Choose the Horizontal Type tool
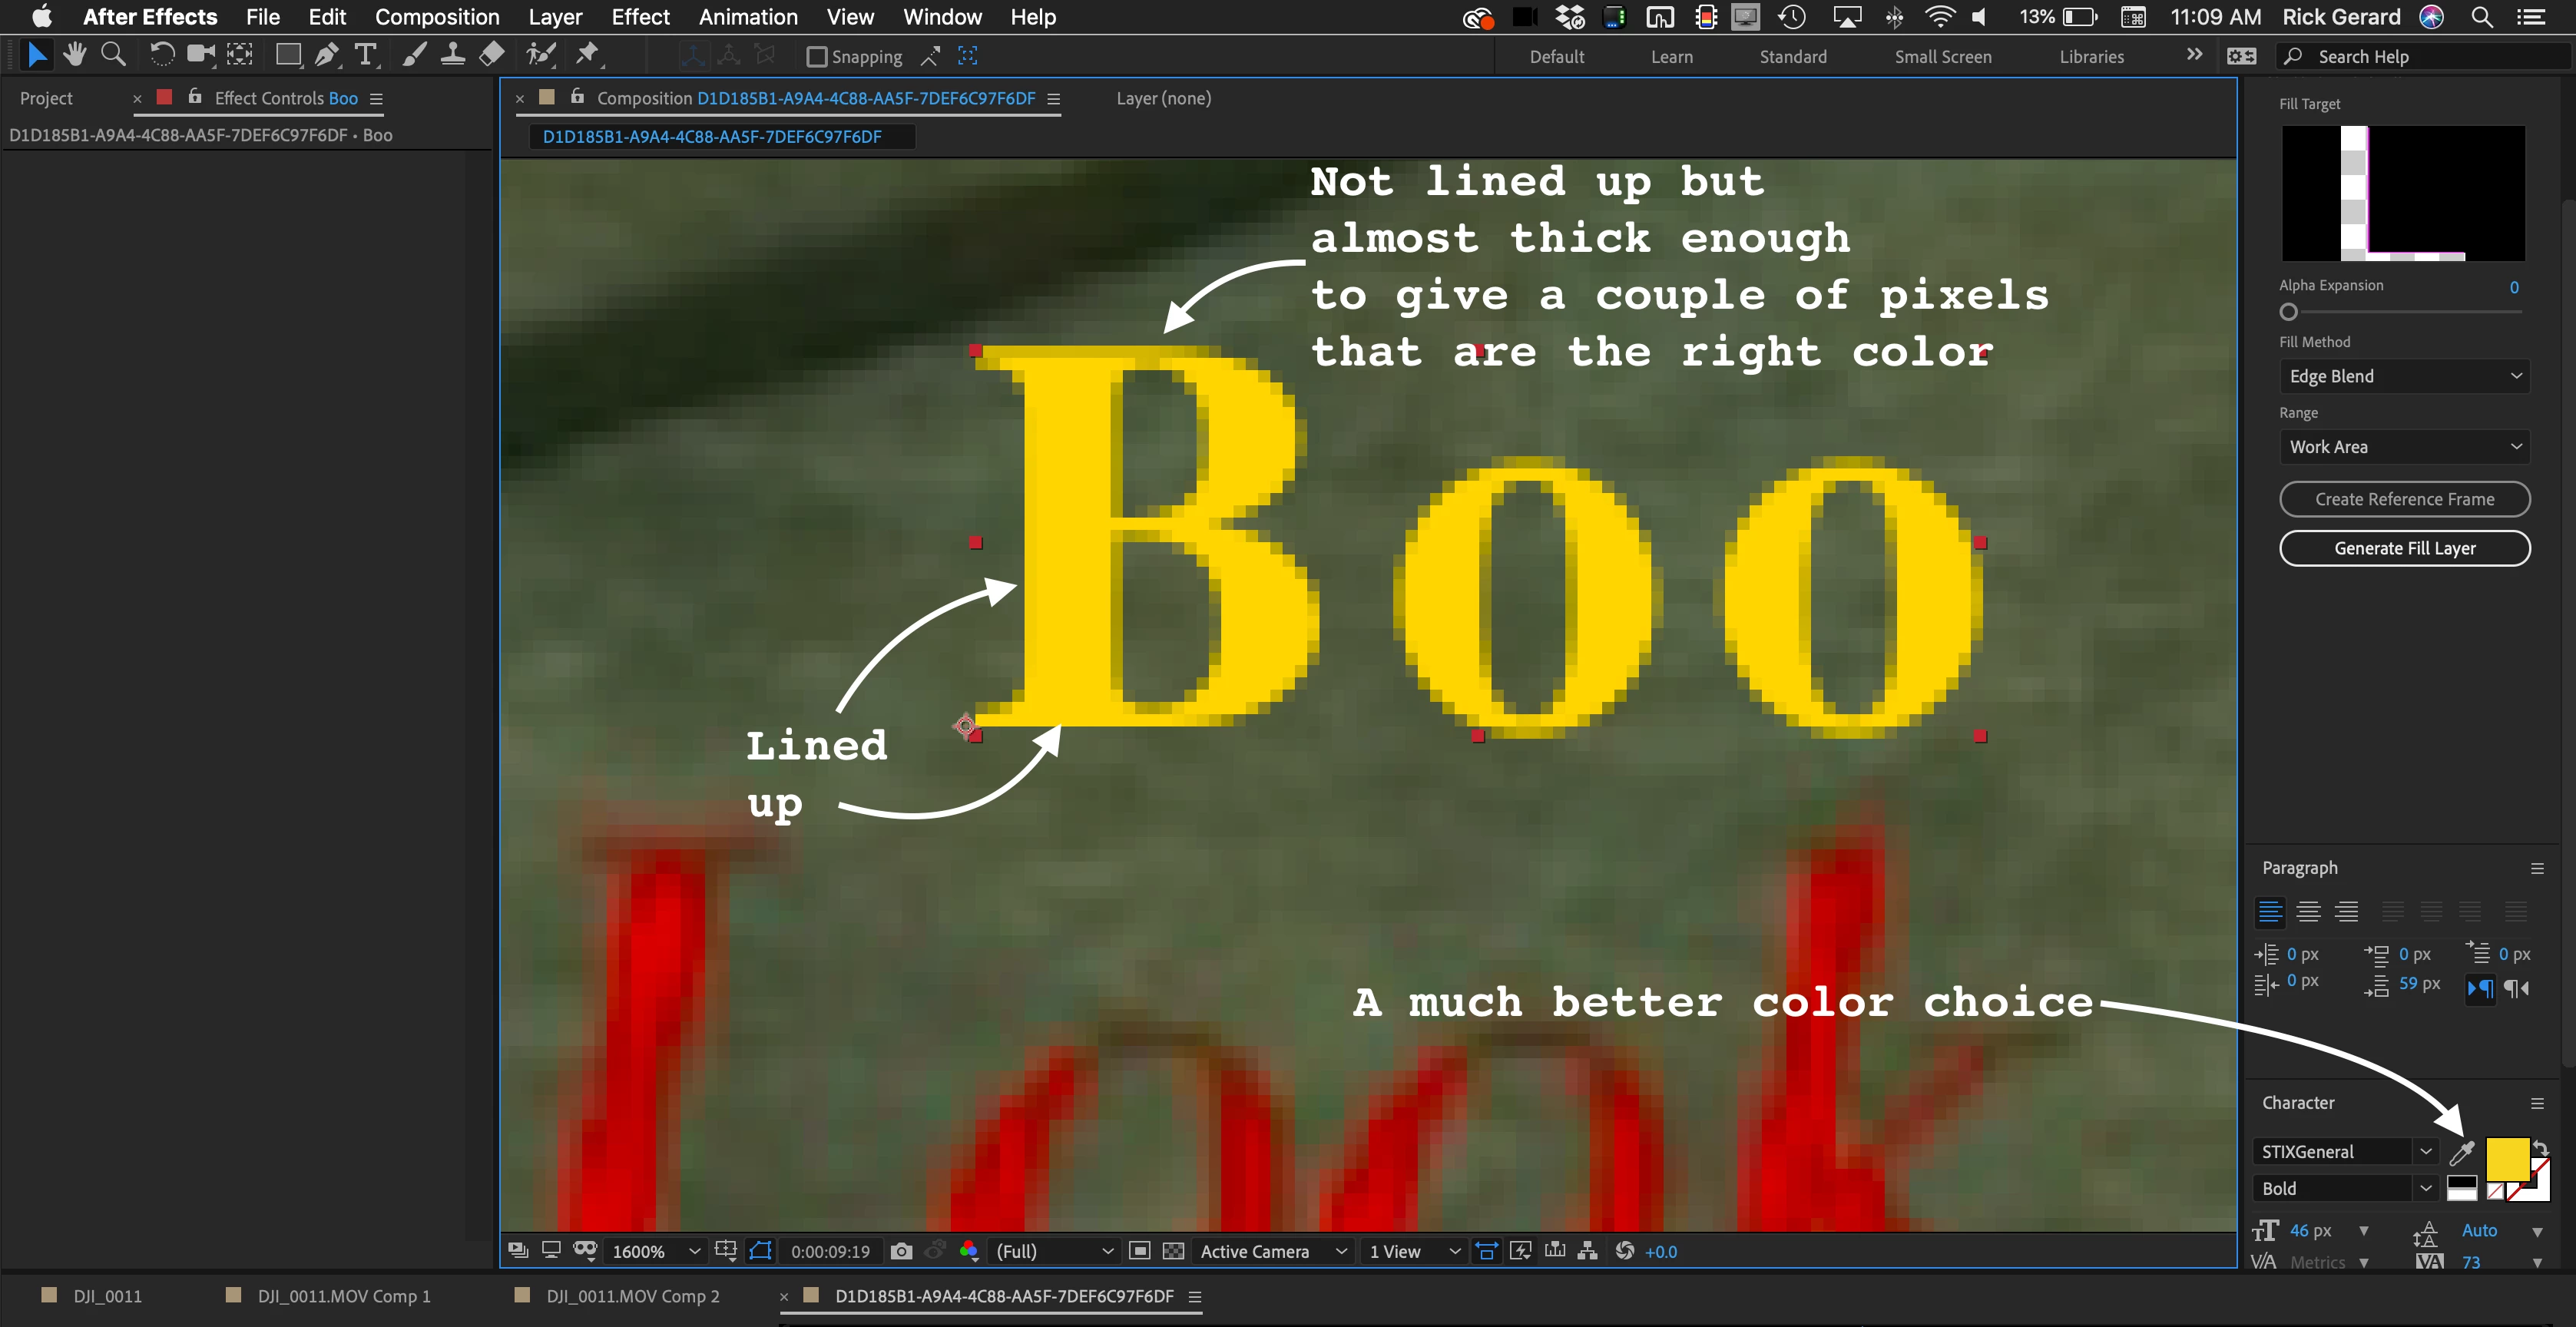Viewport: 2576px width, 1327px height. tap(366, 55)
